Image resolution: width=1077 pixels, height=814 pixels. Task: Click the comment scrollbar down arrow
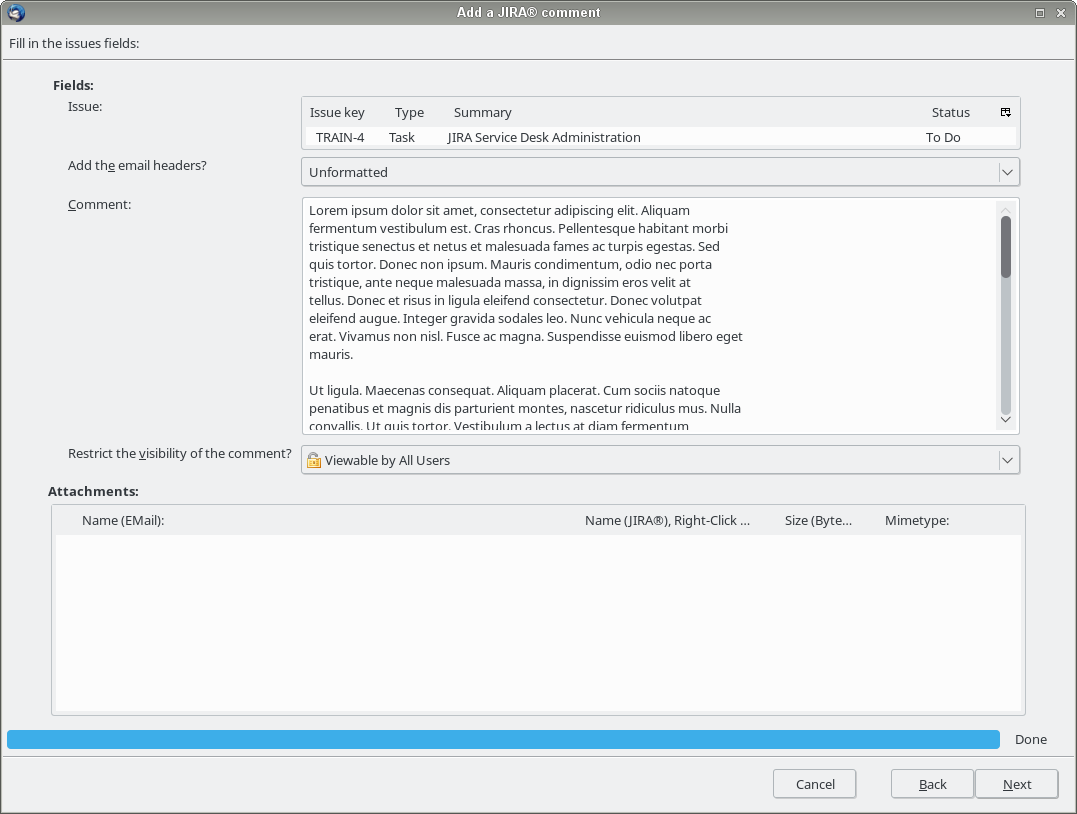[x=1006, y=419]
